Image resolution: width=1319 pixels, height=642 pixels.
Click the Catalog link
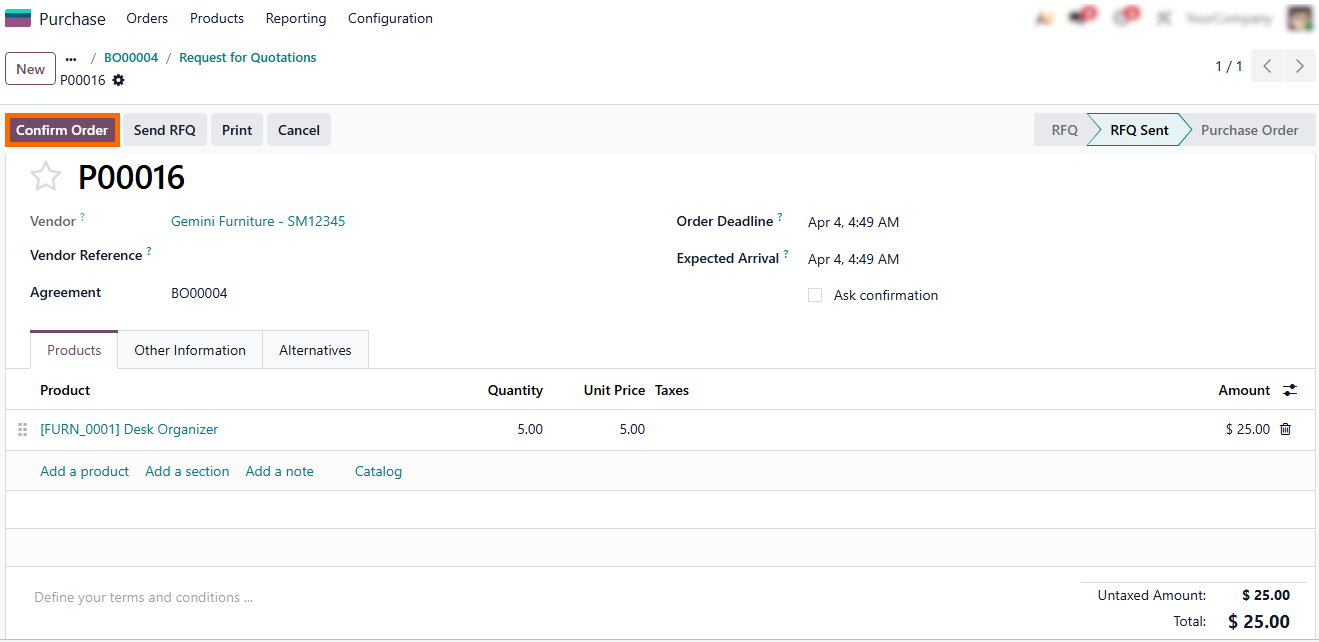pyautogui.click(x=378, y=471)
